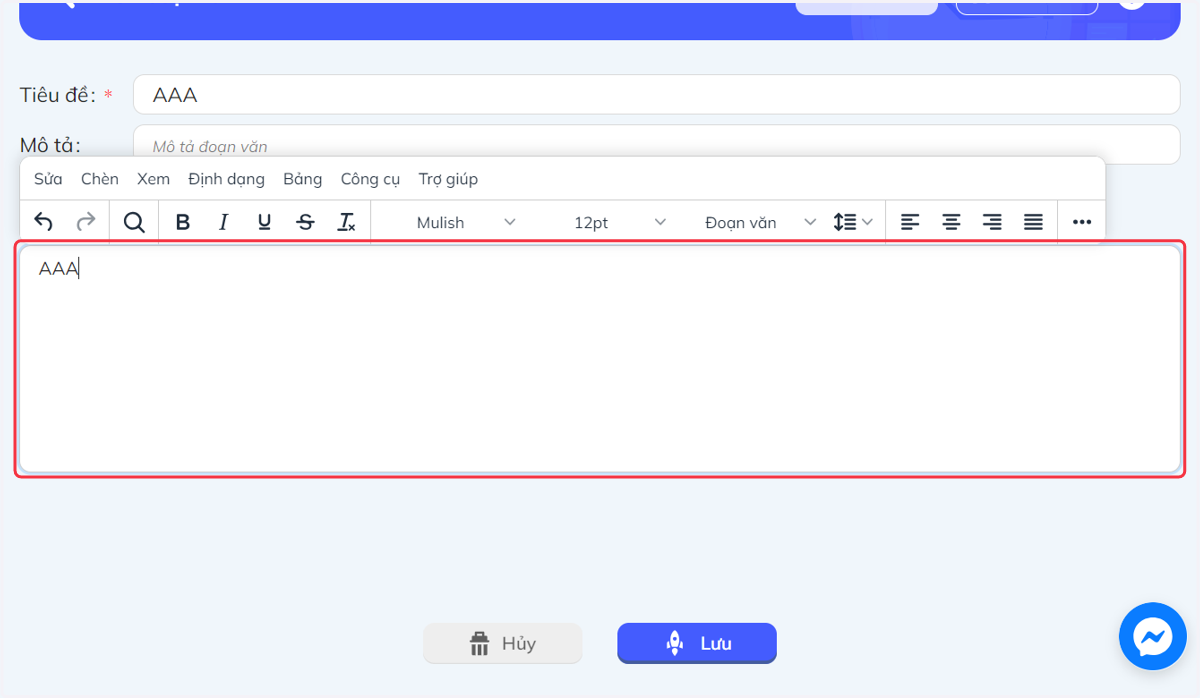Toggle italic formatting
The width and height of the screenshot is (1200, 698).
click(224, 222)
